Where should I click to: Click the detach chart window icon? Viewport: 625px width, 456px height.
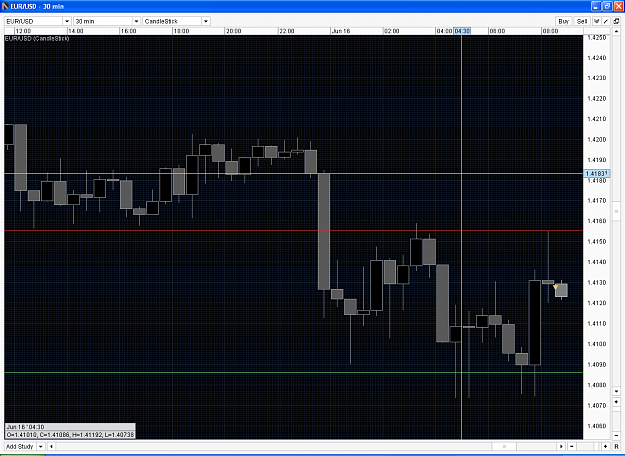(616, 21)
